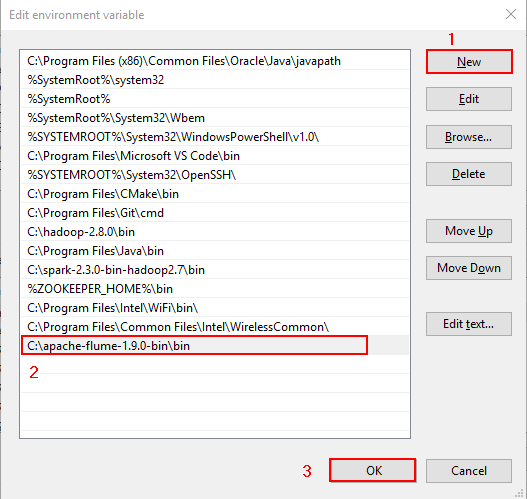
Task: Click the empty row below apache-flume entry
Action: coord(215,365)
